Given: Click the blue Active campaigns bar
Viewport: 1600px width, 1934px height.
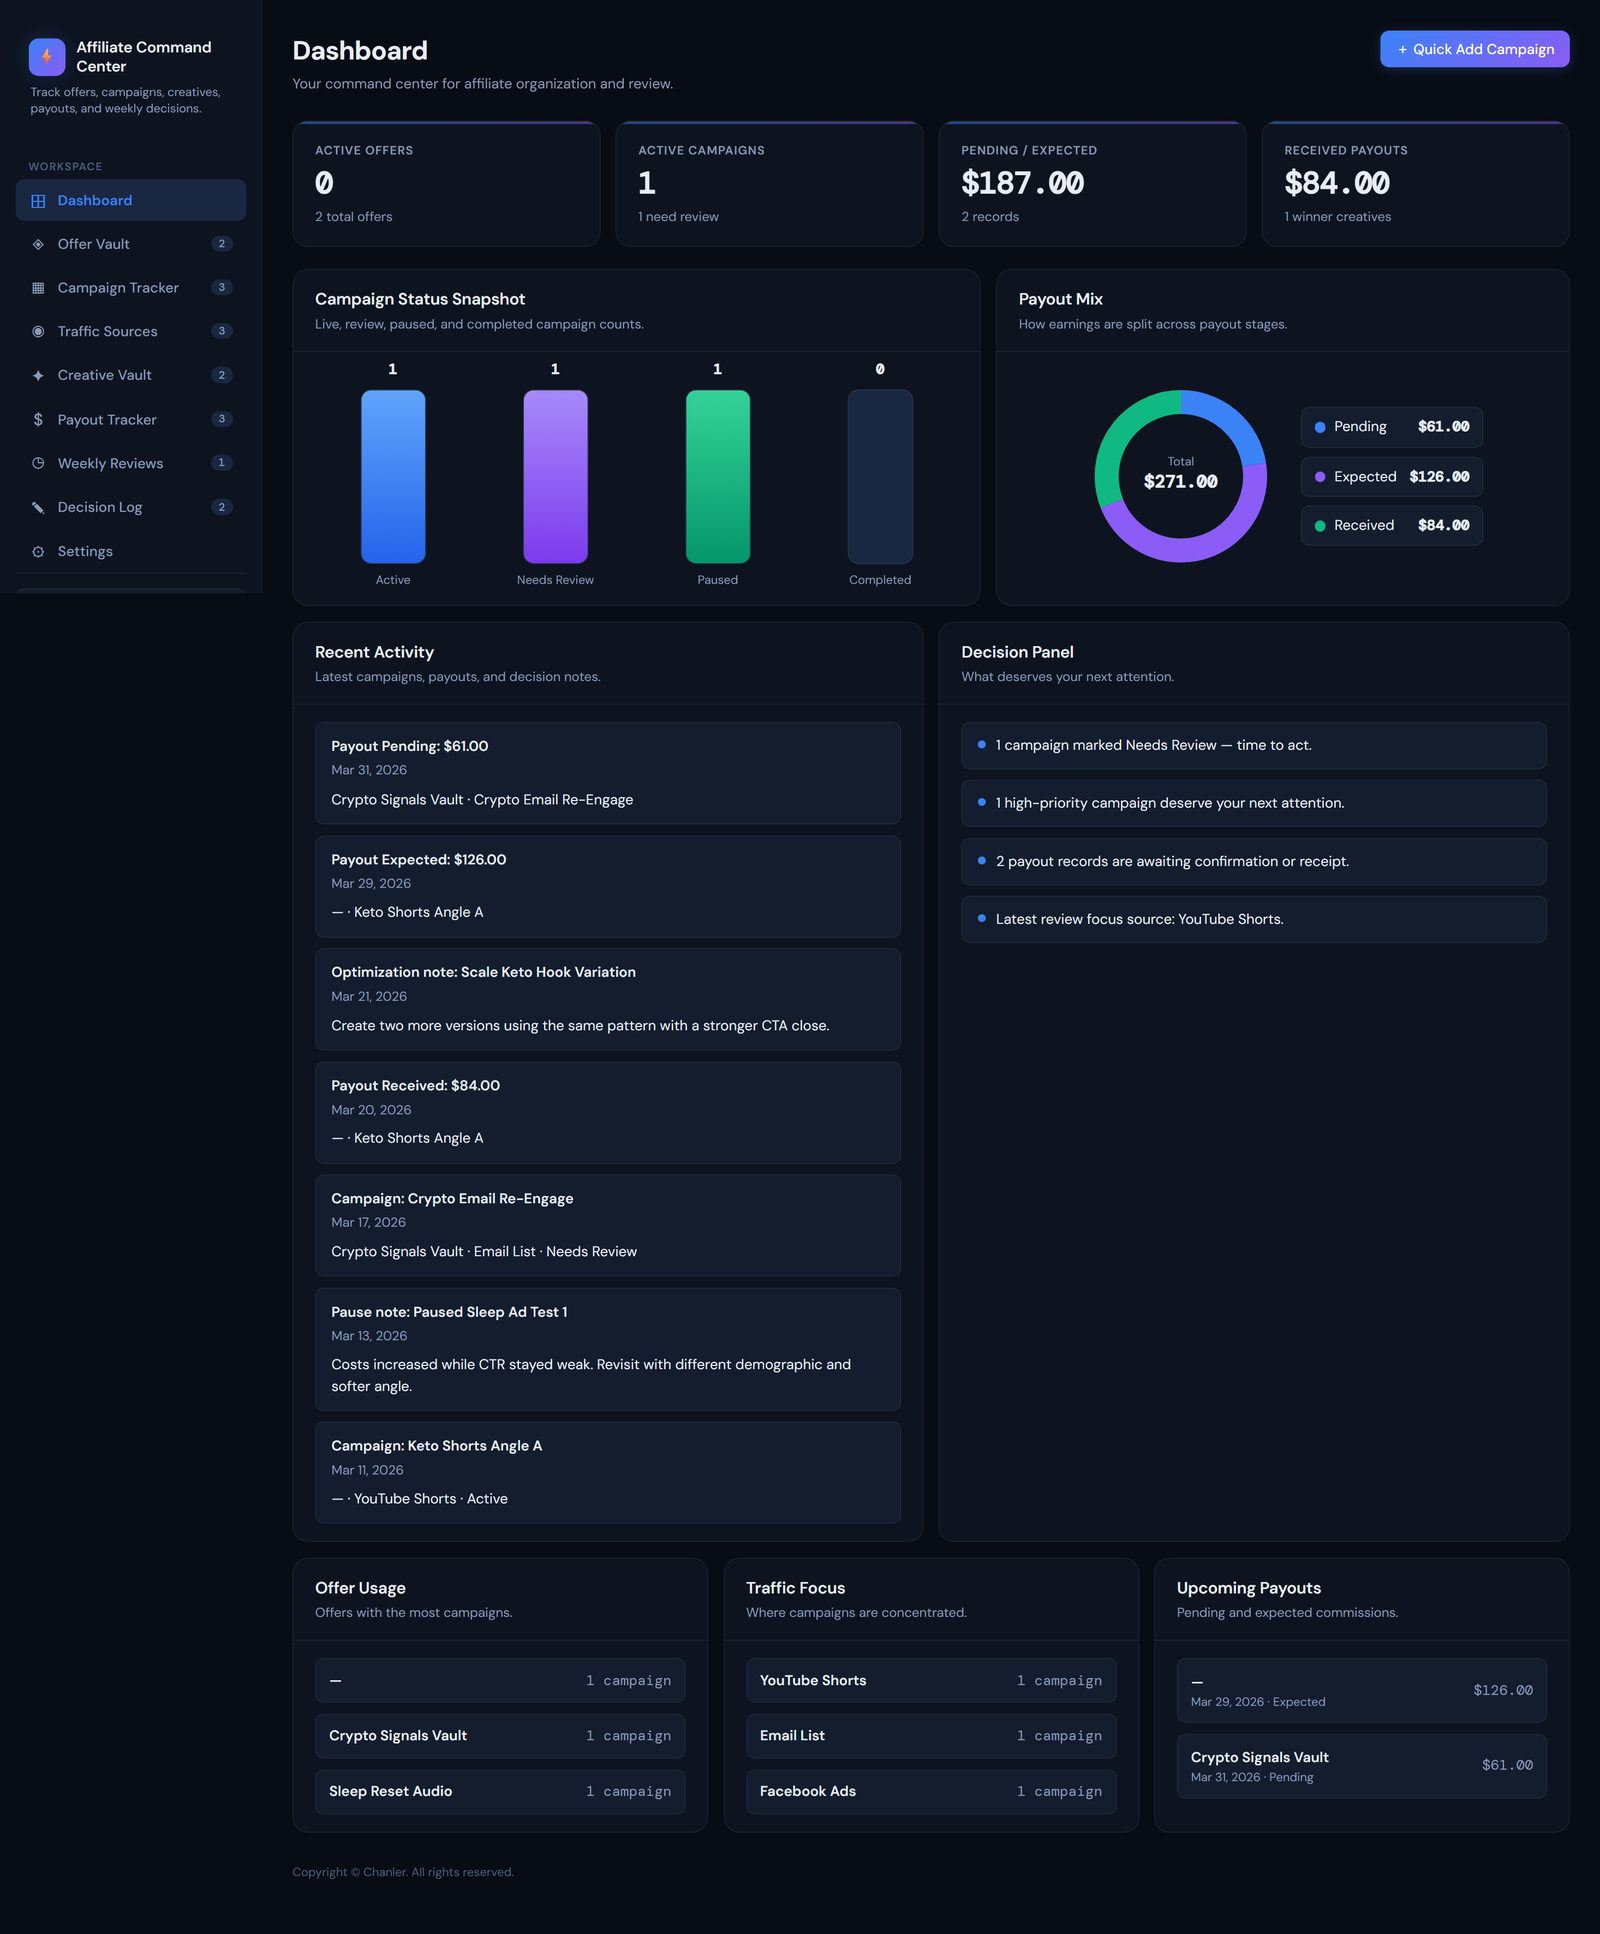Looking at the screenshot, I should tap(393, 477).
